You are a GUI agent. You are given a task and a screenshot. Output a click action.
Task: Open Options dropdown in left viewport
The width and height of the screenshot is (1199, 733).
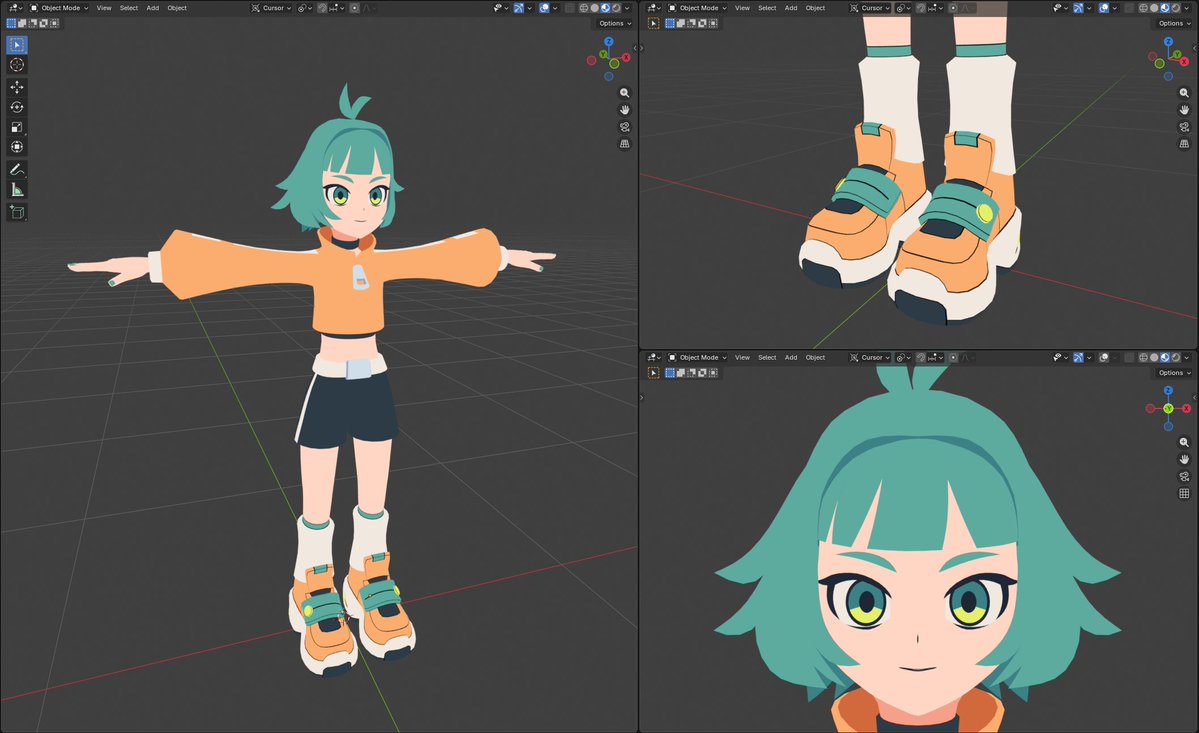(x=615, y=23)
